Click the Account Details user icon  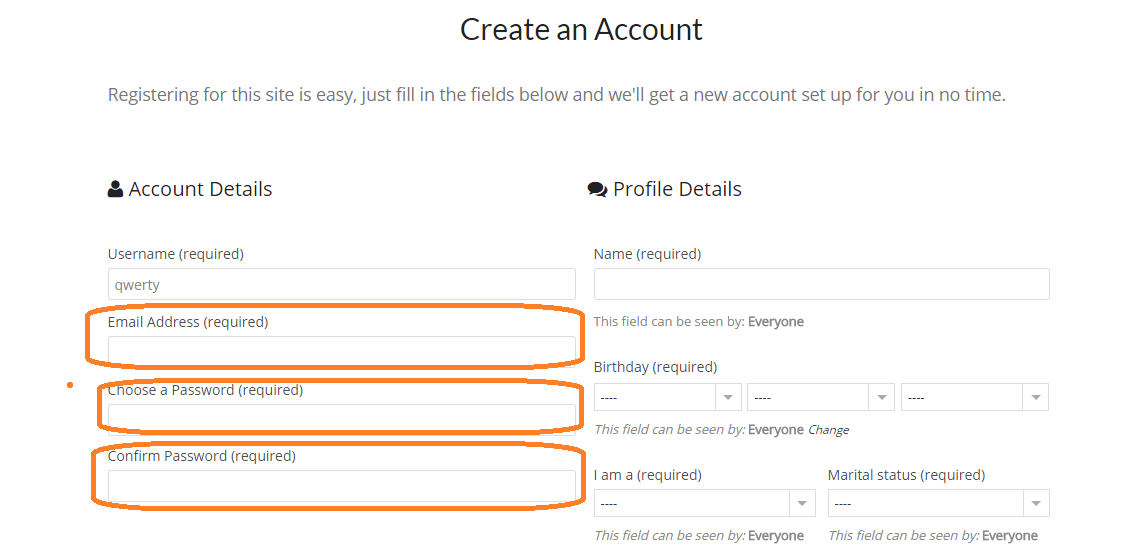[x=116, y=189]
